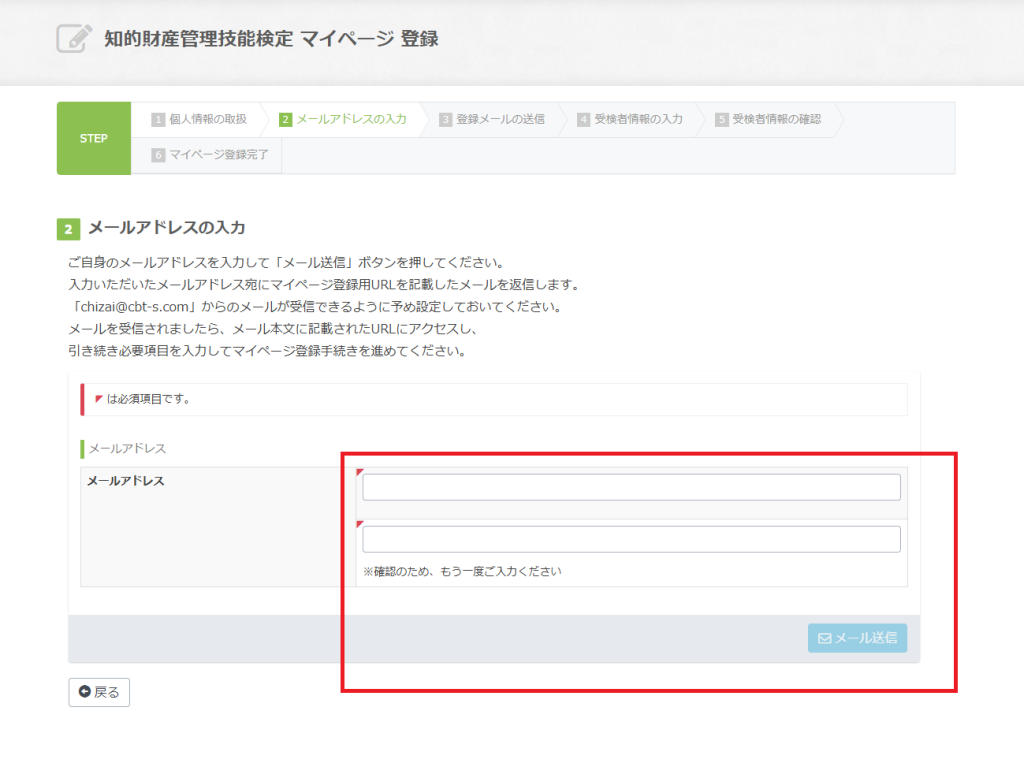Click the green STEP block

click(93, 138)
